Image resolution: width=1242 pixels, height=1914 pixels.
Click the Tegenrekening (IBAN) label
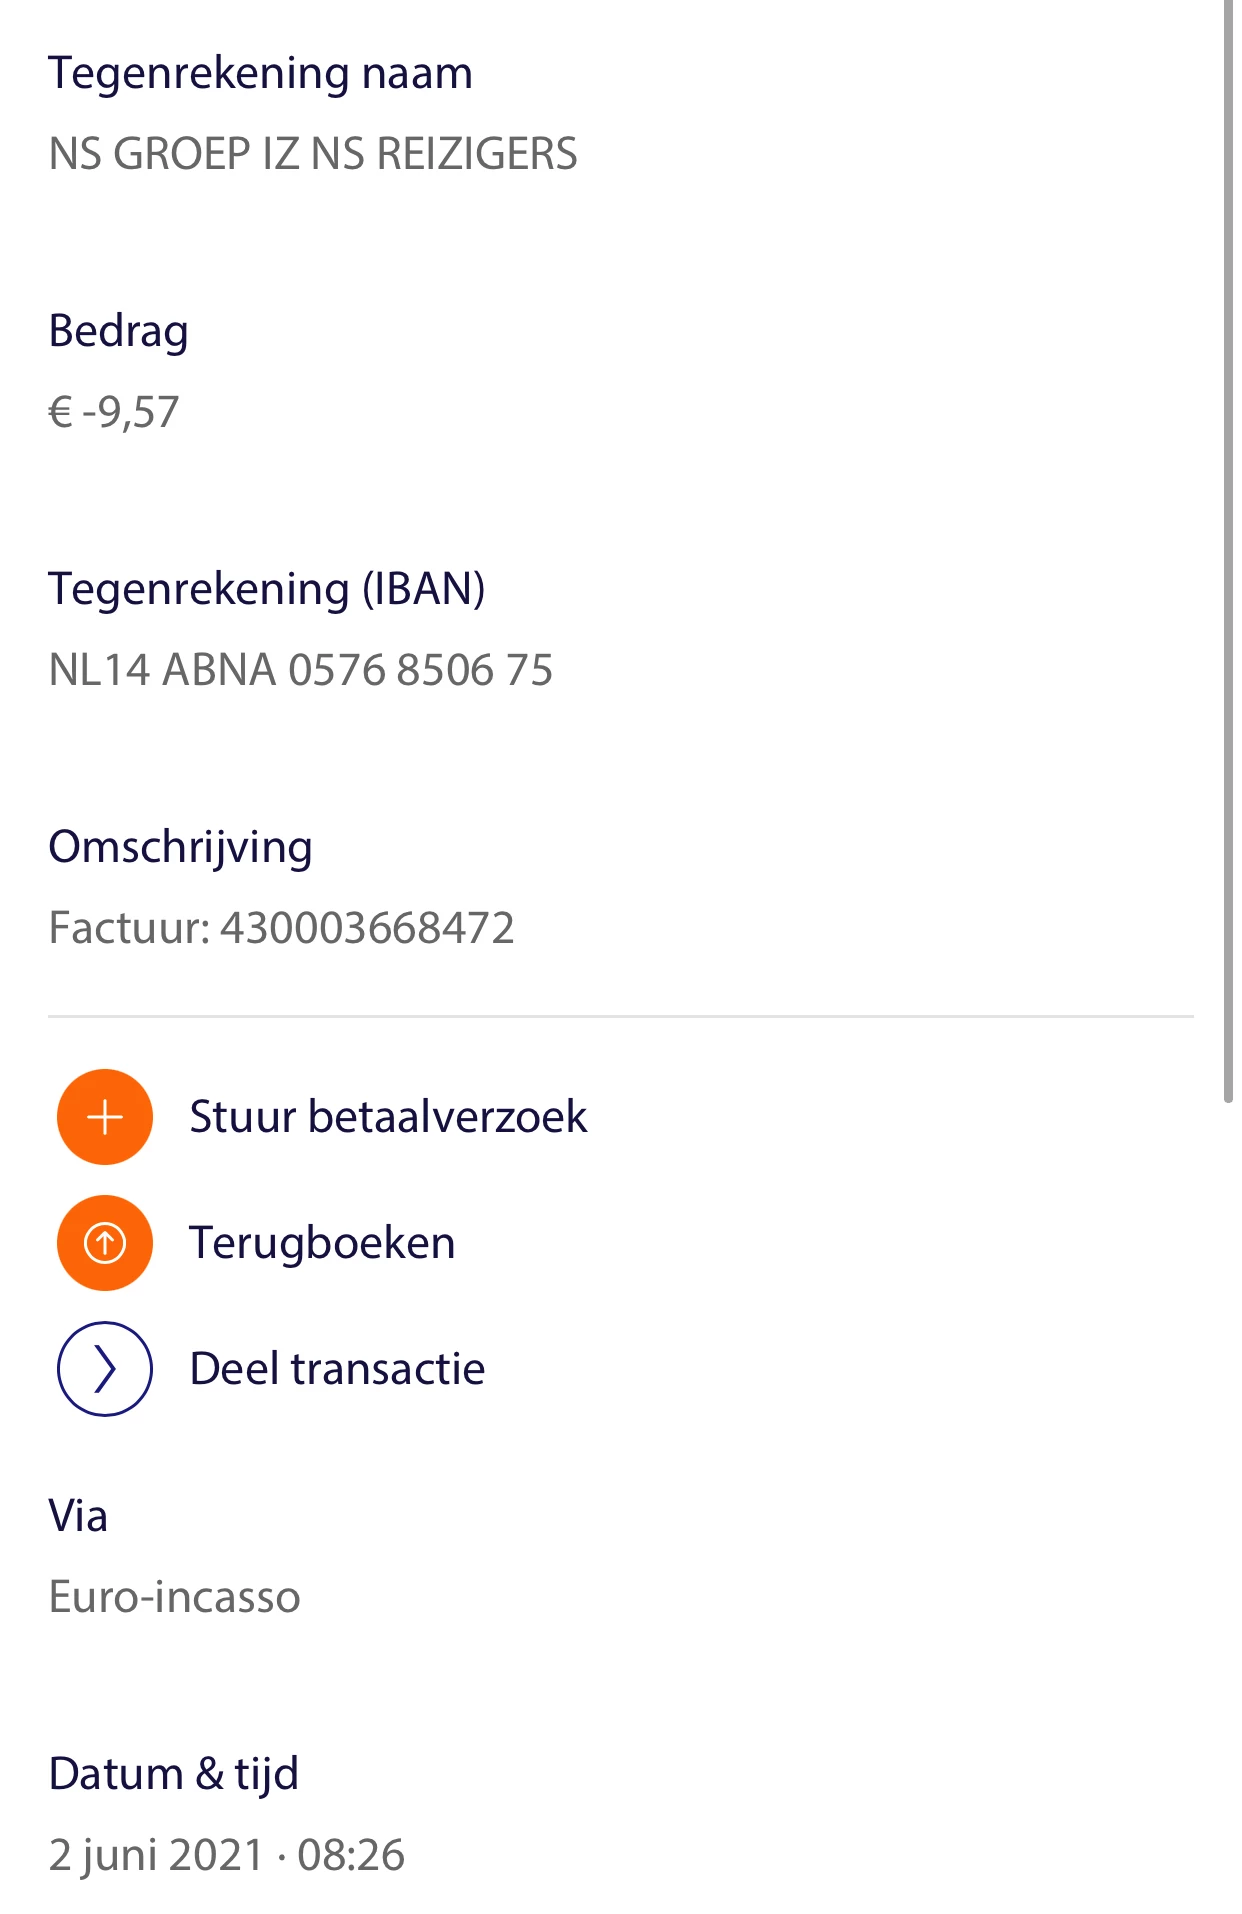click(x=267, y=589)
